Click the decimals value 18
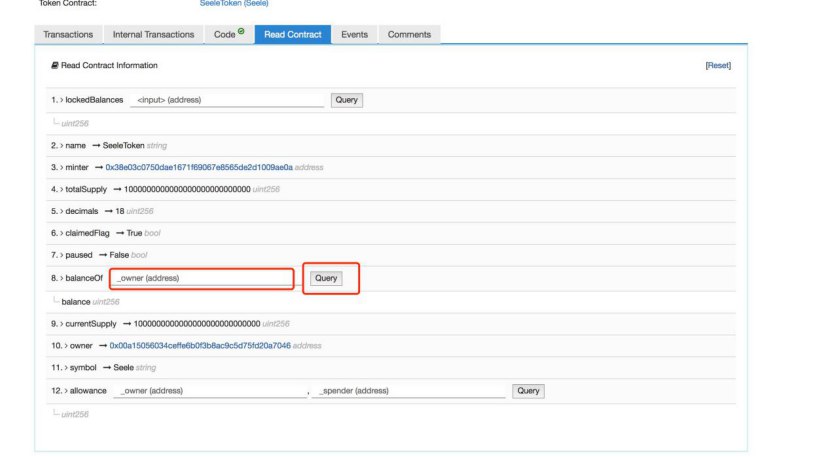 (119, 211)
